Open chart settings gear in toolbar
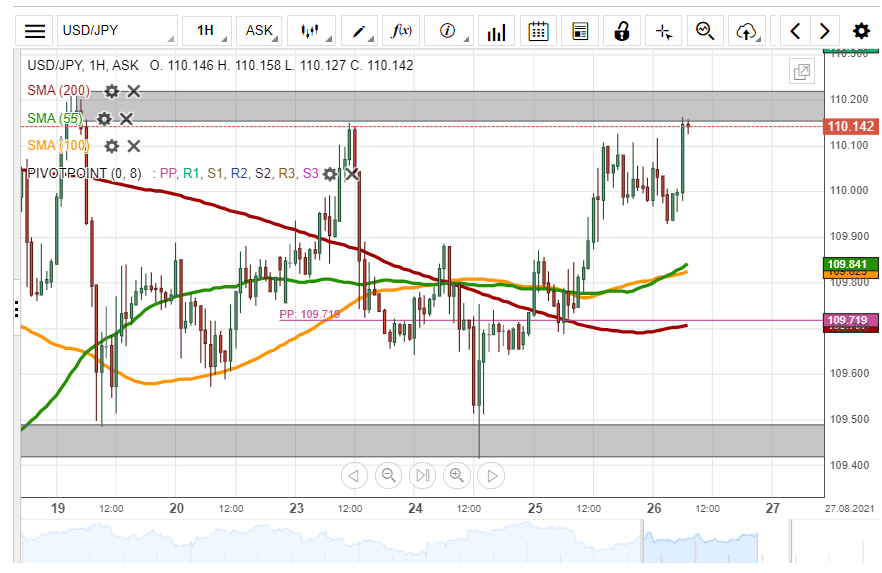The image size is (882, 573). pyautogui.click(x=860, y=31)
